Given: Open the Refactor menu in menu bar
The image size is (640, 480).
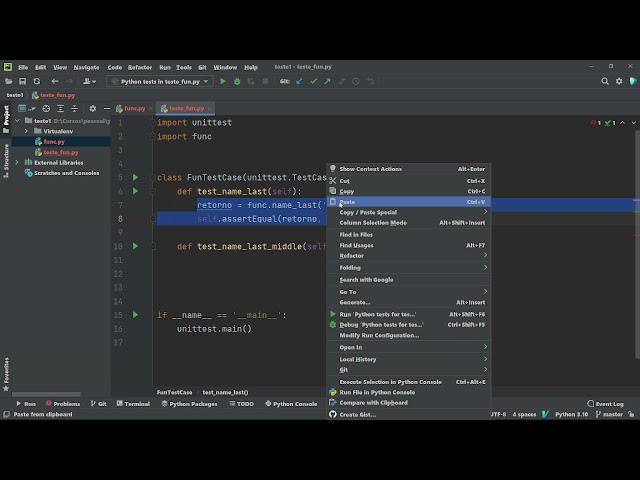Looking at the screenshot, I should (140, 67).
